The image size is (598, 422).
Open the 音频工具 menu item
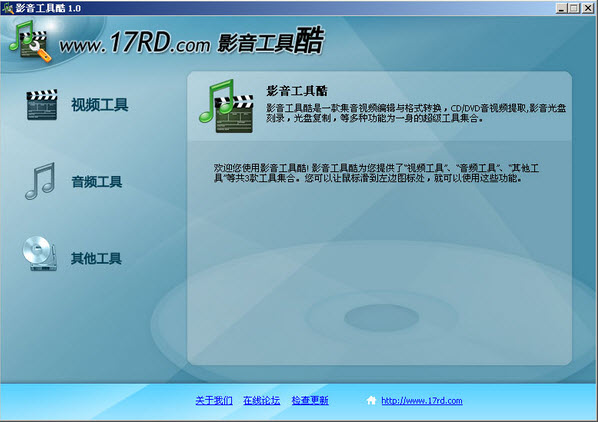coord(97,182)
